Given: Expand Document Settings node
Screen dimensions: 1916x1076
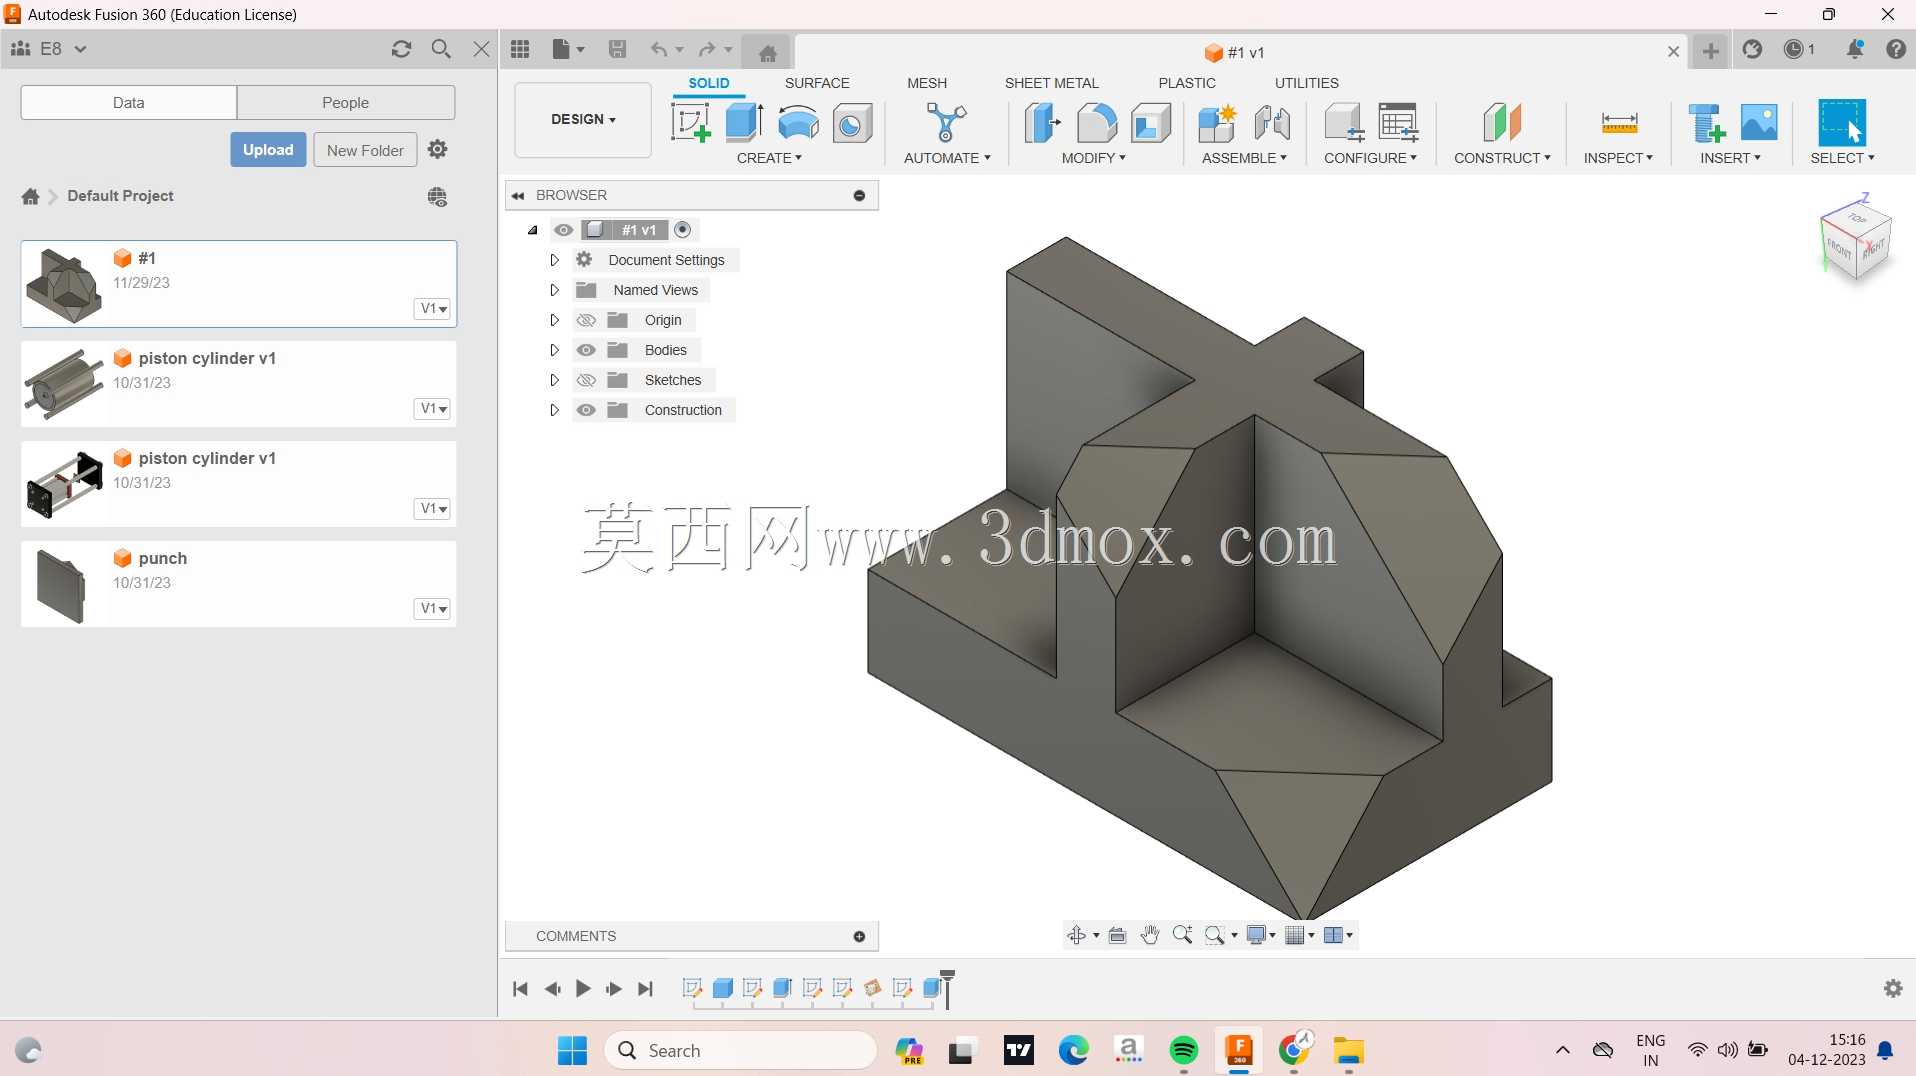Looking at the screenshot, I should coord(554,260).
